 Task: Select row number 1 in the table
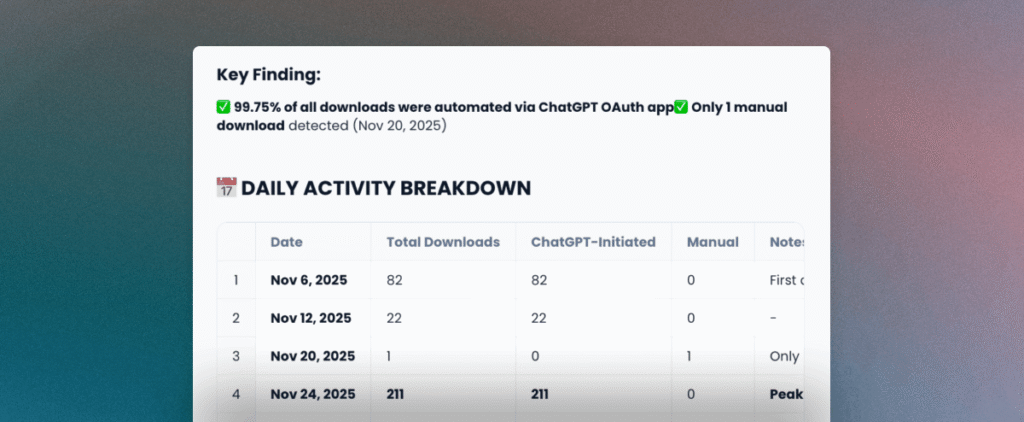click(x=236, y=280)
